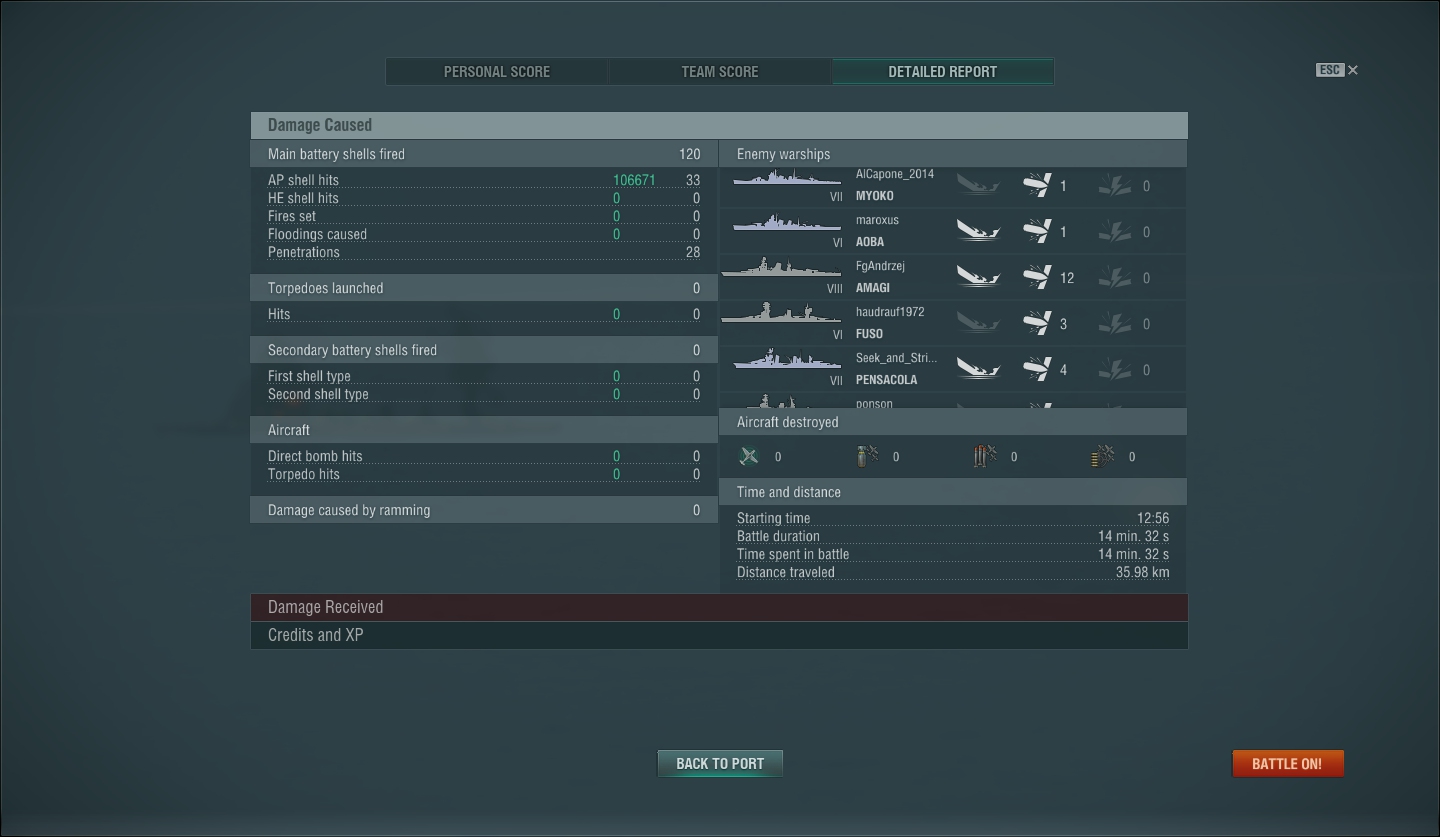Click the sunk-ship icon in Amagi row
1440x837 pixels.
[977, 277]
